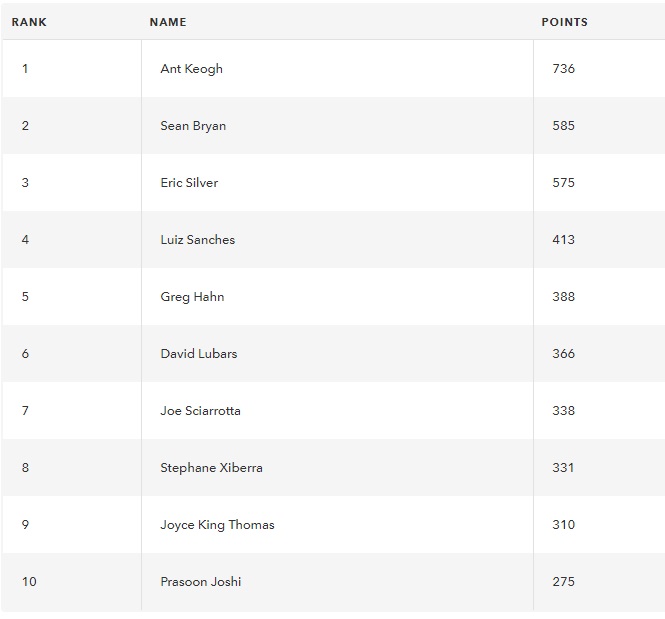Click the 736 points value
This screenshot has width=665, height=619.
tap(564, 69)
